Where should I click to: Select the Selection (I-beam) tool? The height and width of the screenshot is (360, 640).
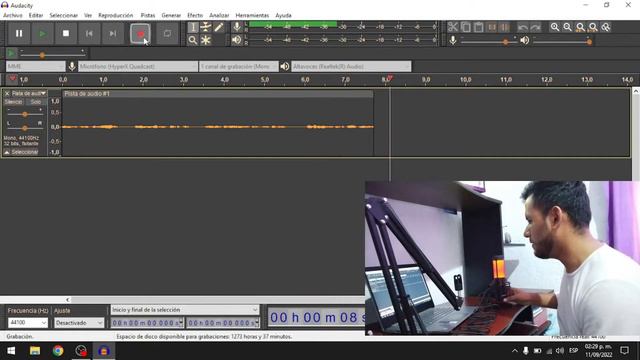click(193, 27)
